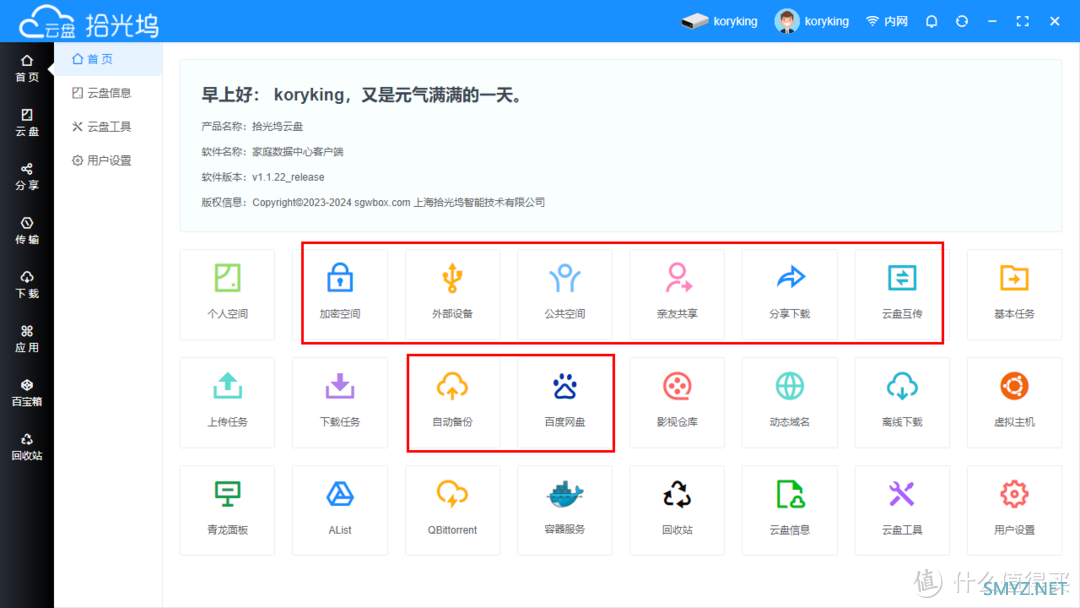Open the notifications bell

click(x=931, y=21)
